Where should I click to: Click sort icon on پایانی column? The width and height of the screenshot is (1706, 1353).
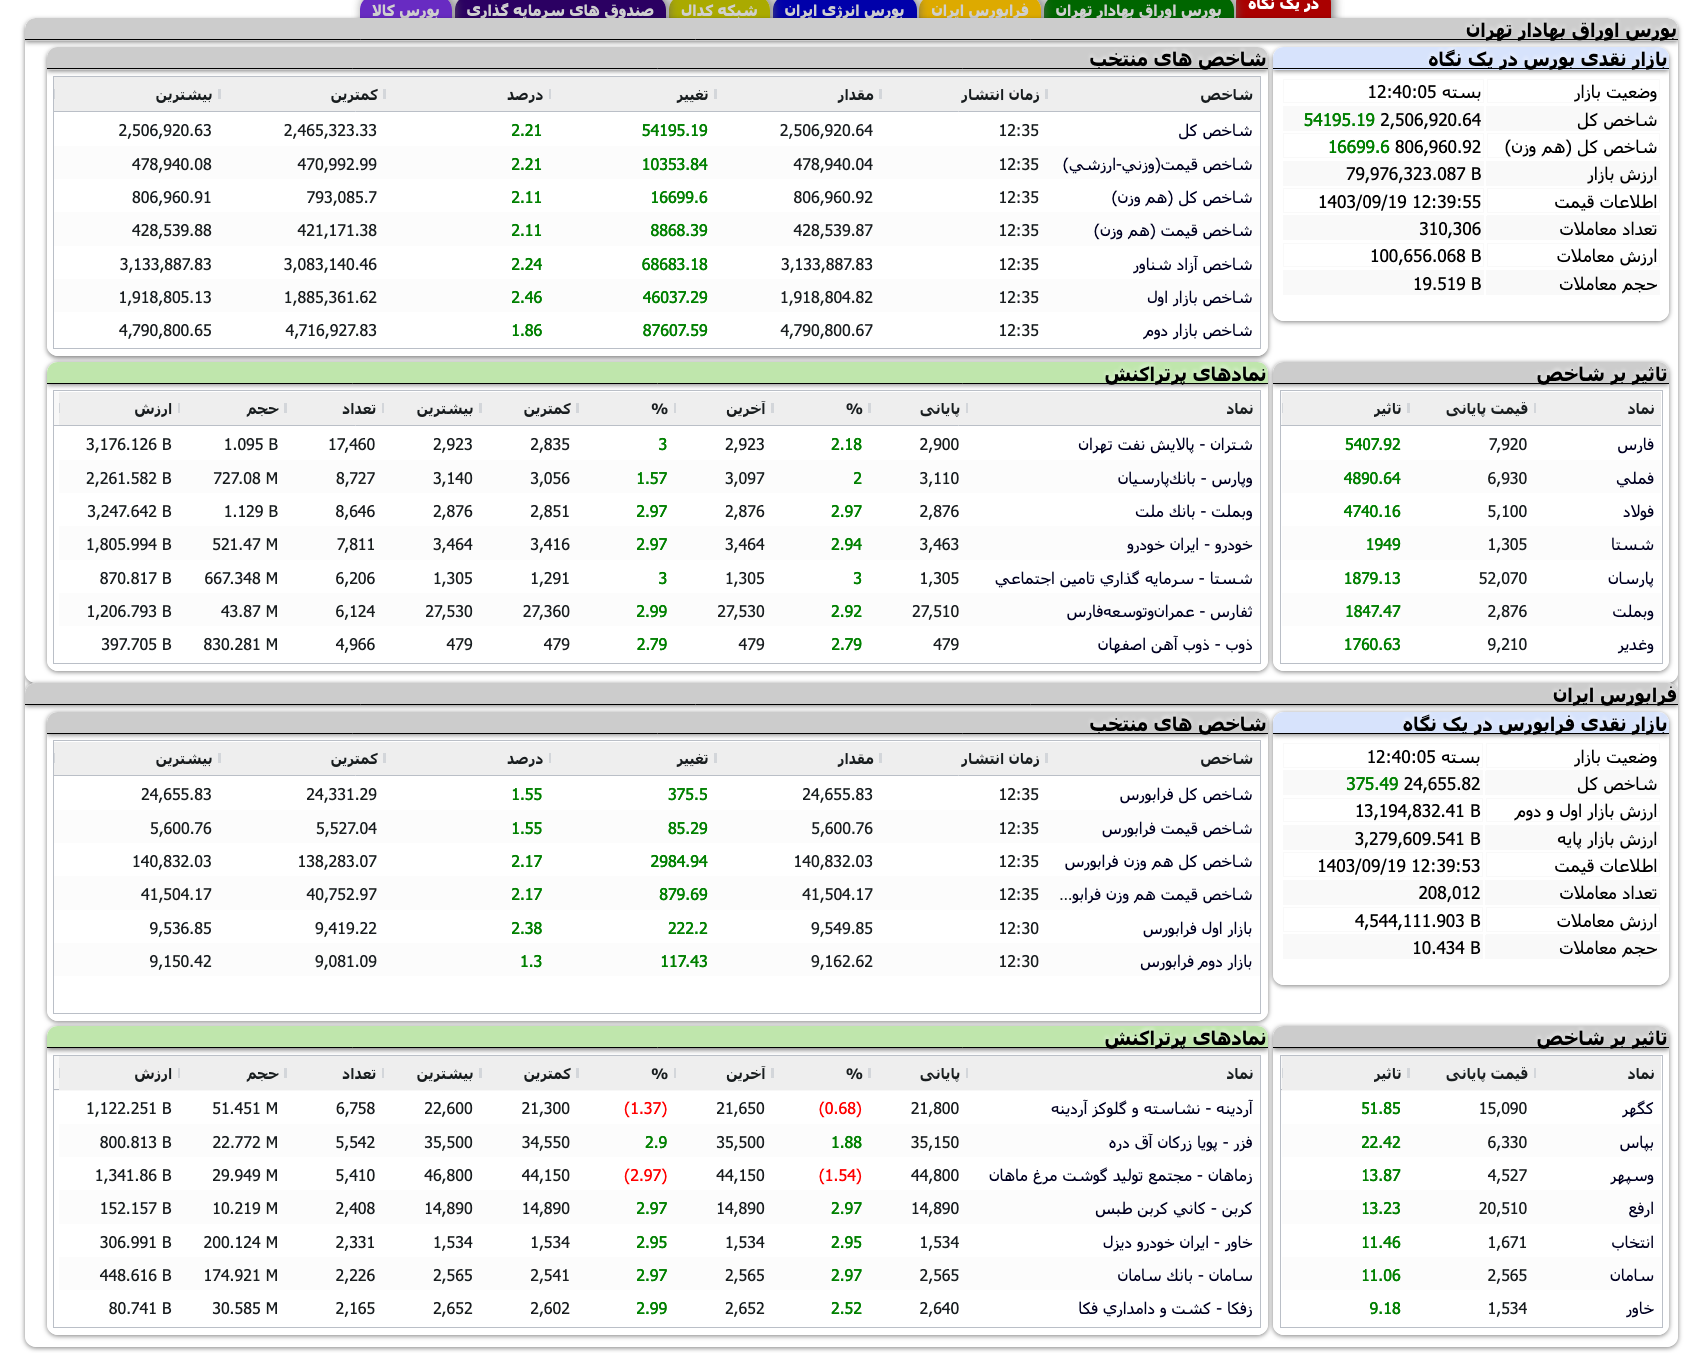click(968, 408)
